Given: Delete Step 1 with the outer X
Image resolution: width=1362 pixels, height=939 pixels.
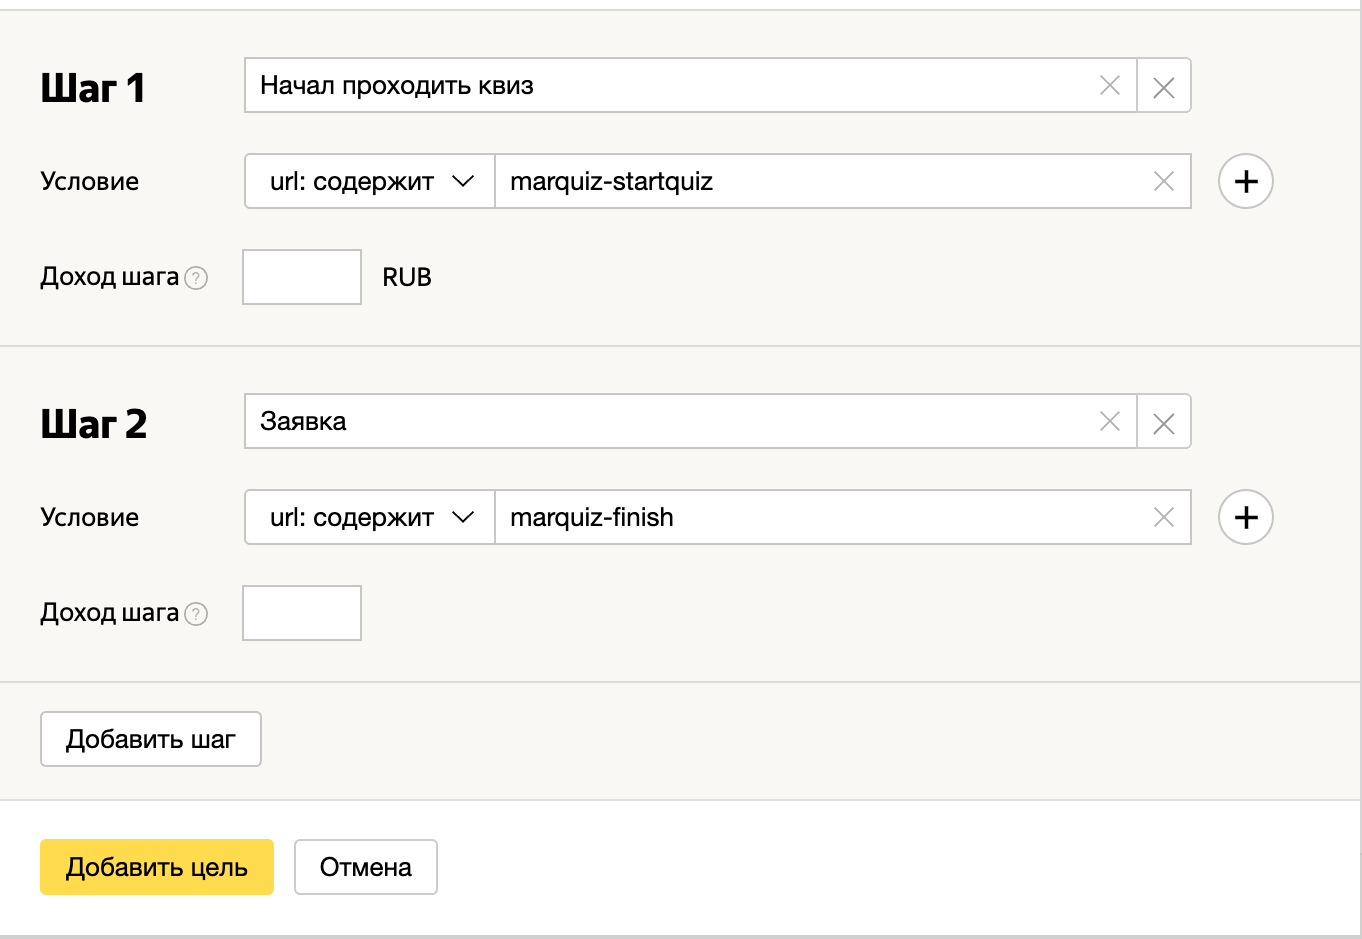Looking at the screenshot, I should click(x=1163, y=87).
